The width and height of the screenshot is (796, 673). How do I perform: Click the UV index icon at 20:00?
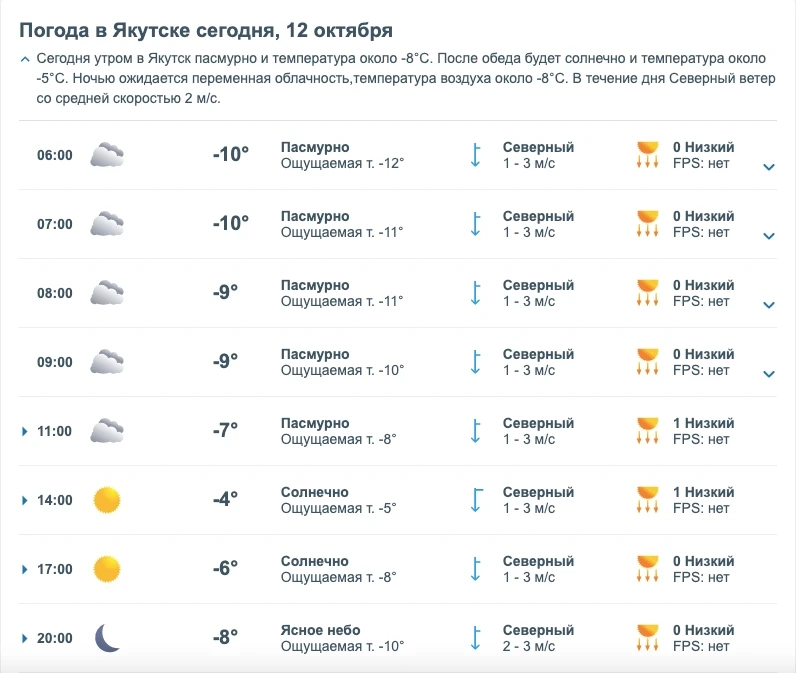tap(647, 638)
